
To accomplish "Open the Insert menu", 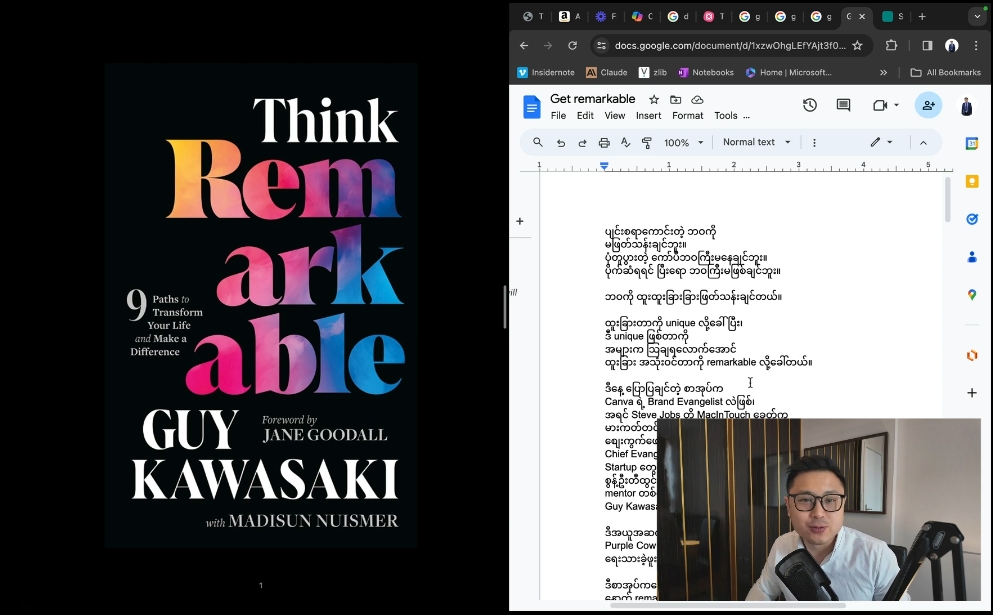I will tap(648, 116).
